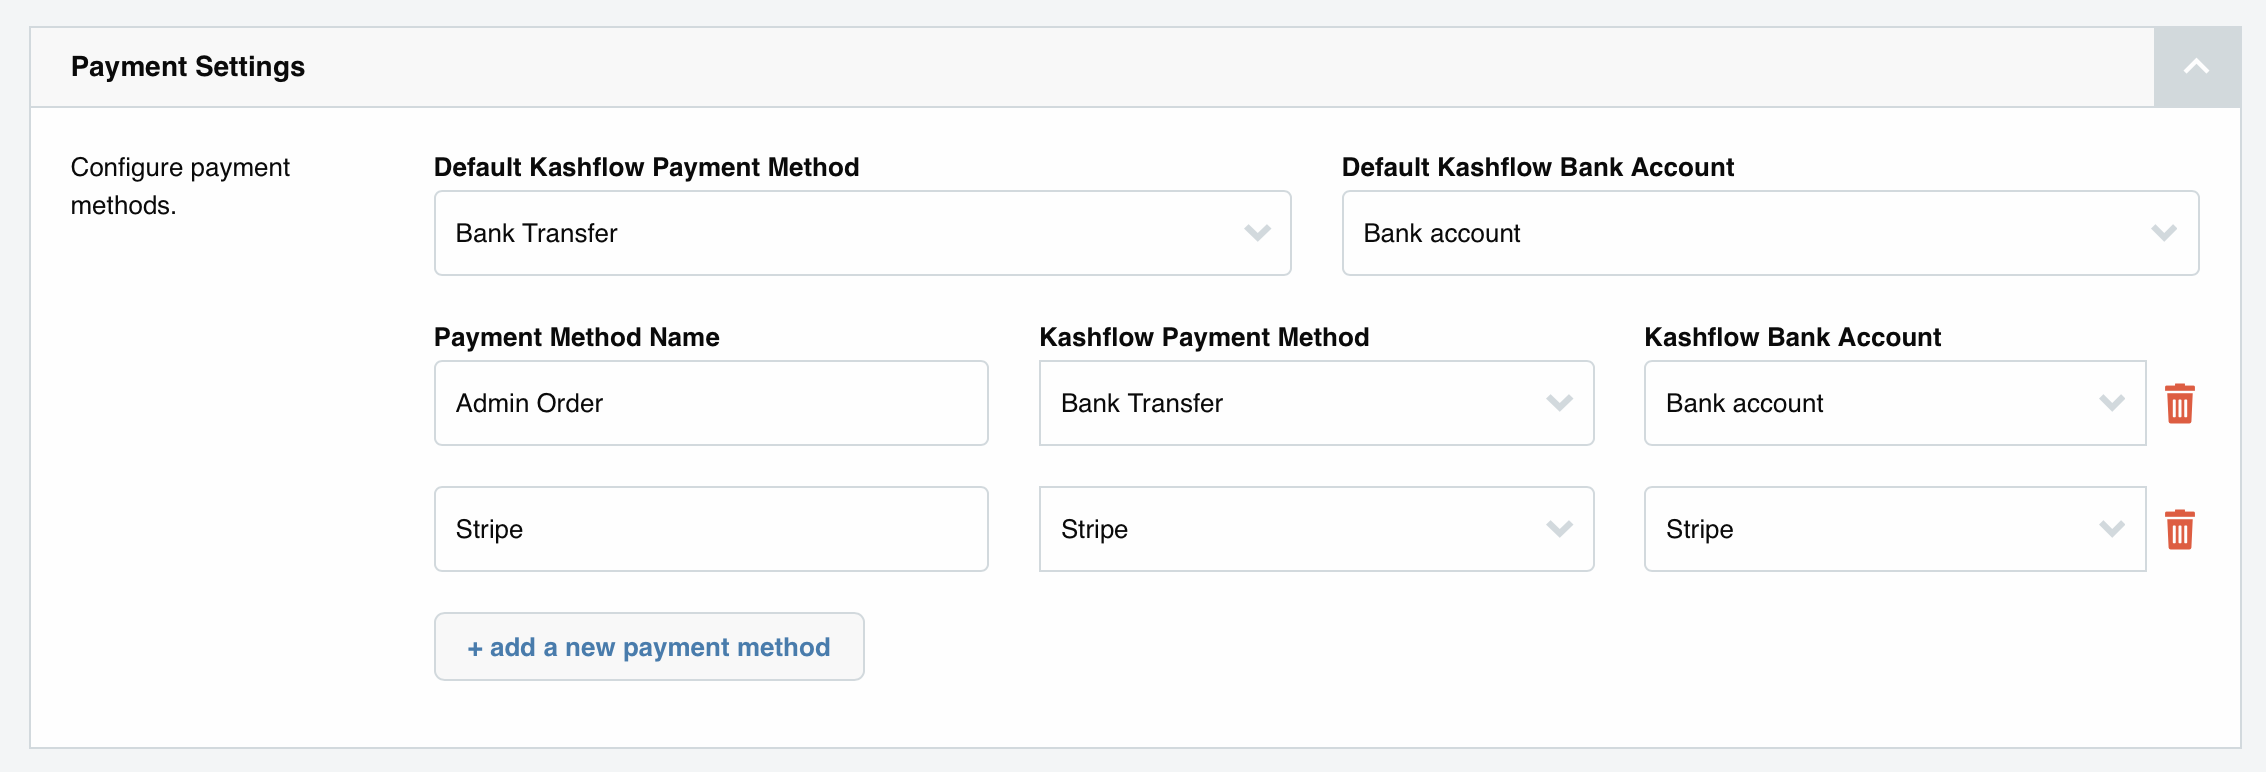
Task: Open Stripe Kashflow Bank Account dropdown
Action: pyautogui.click(x=1895, y=529)
